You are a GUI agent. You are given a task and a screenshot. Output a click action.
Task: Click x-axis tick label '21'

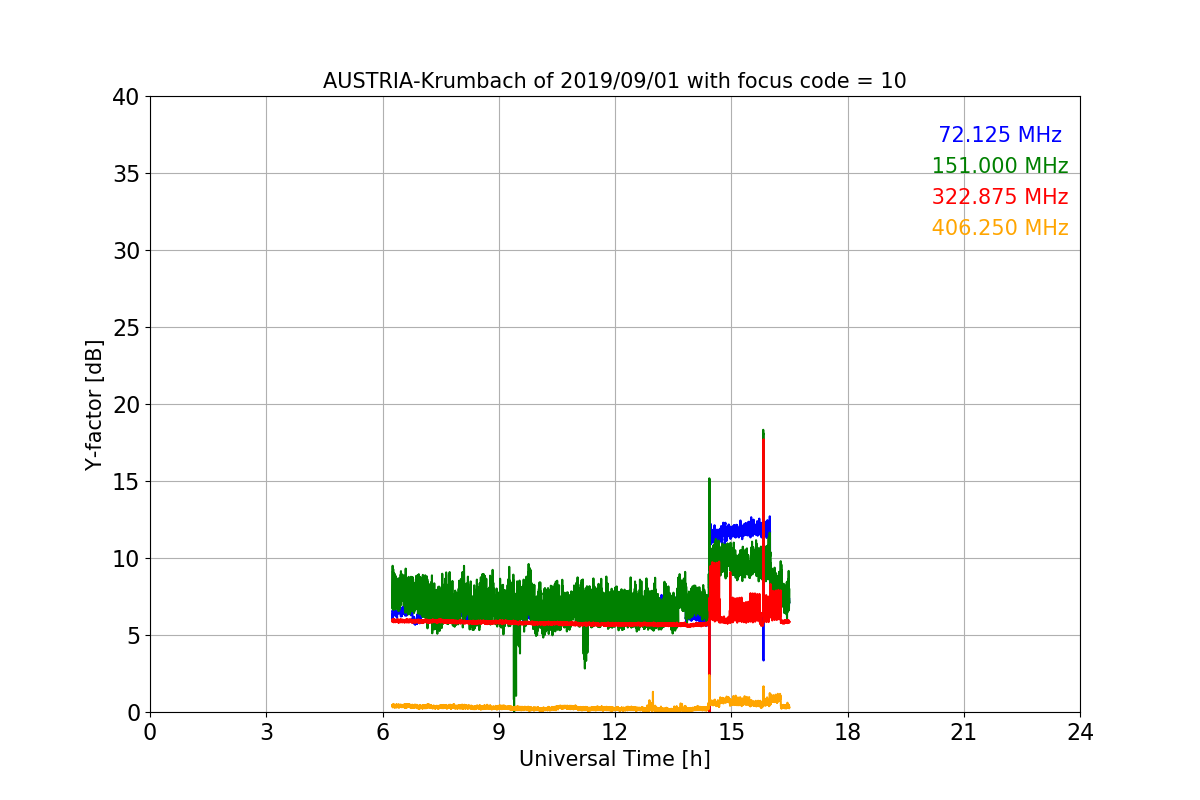964,732
